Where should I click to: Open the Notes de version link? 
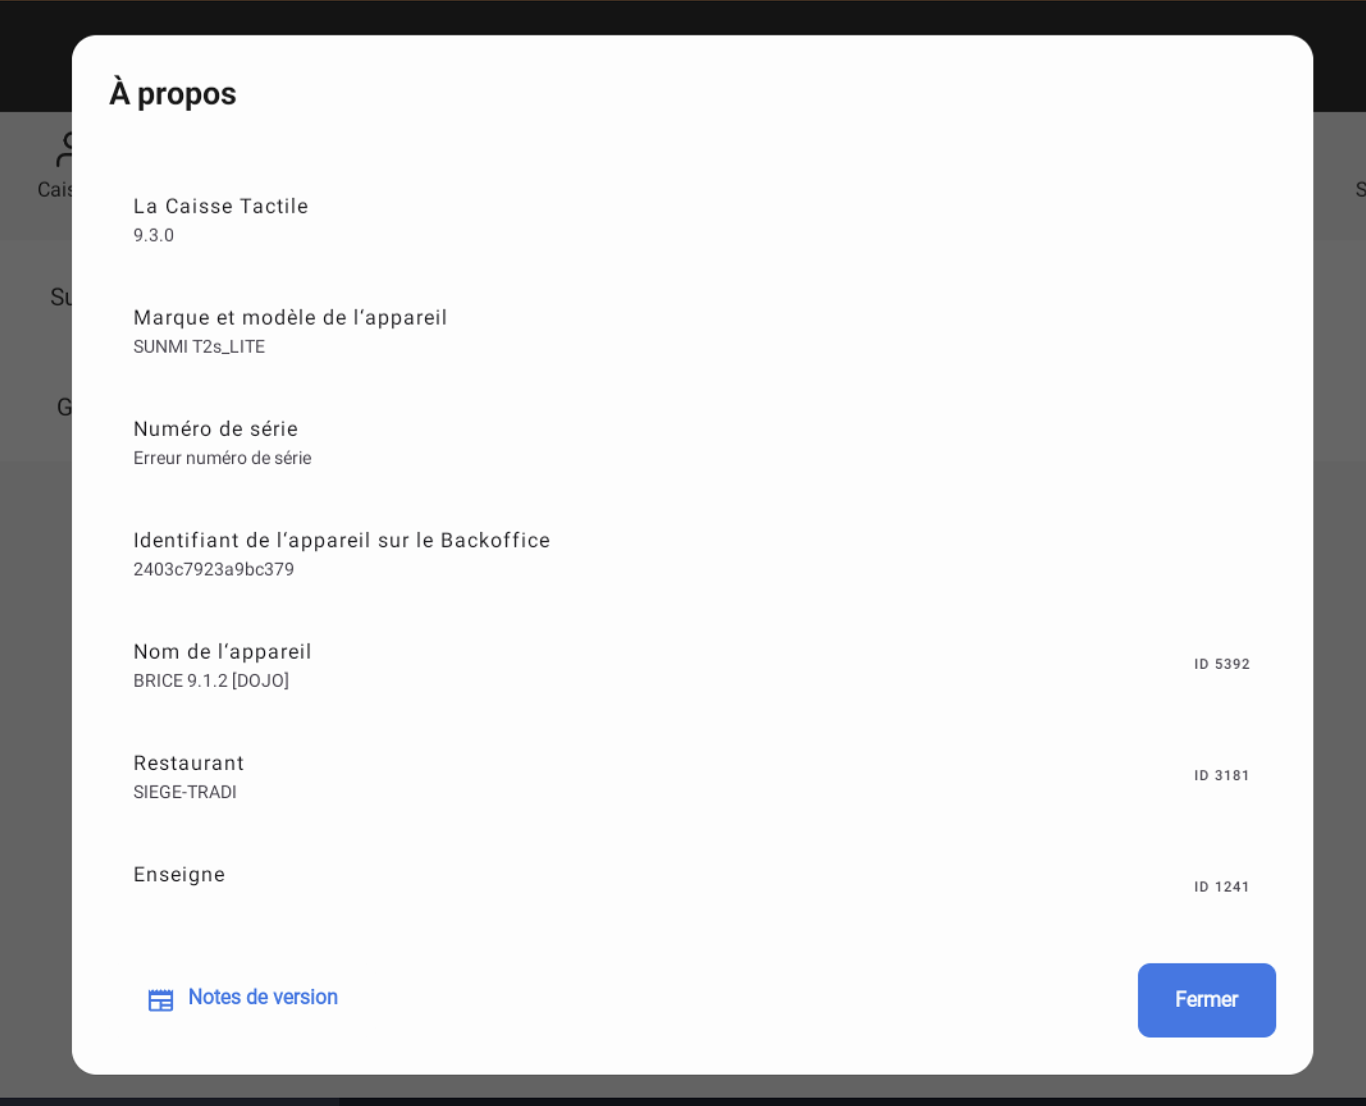point(262,997)
